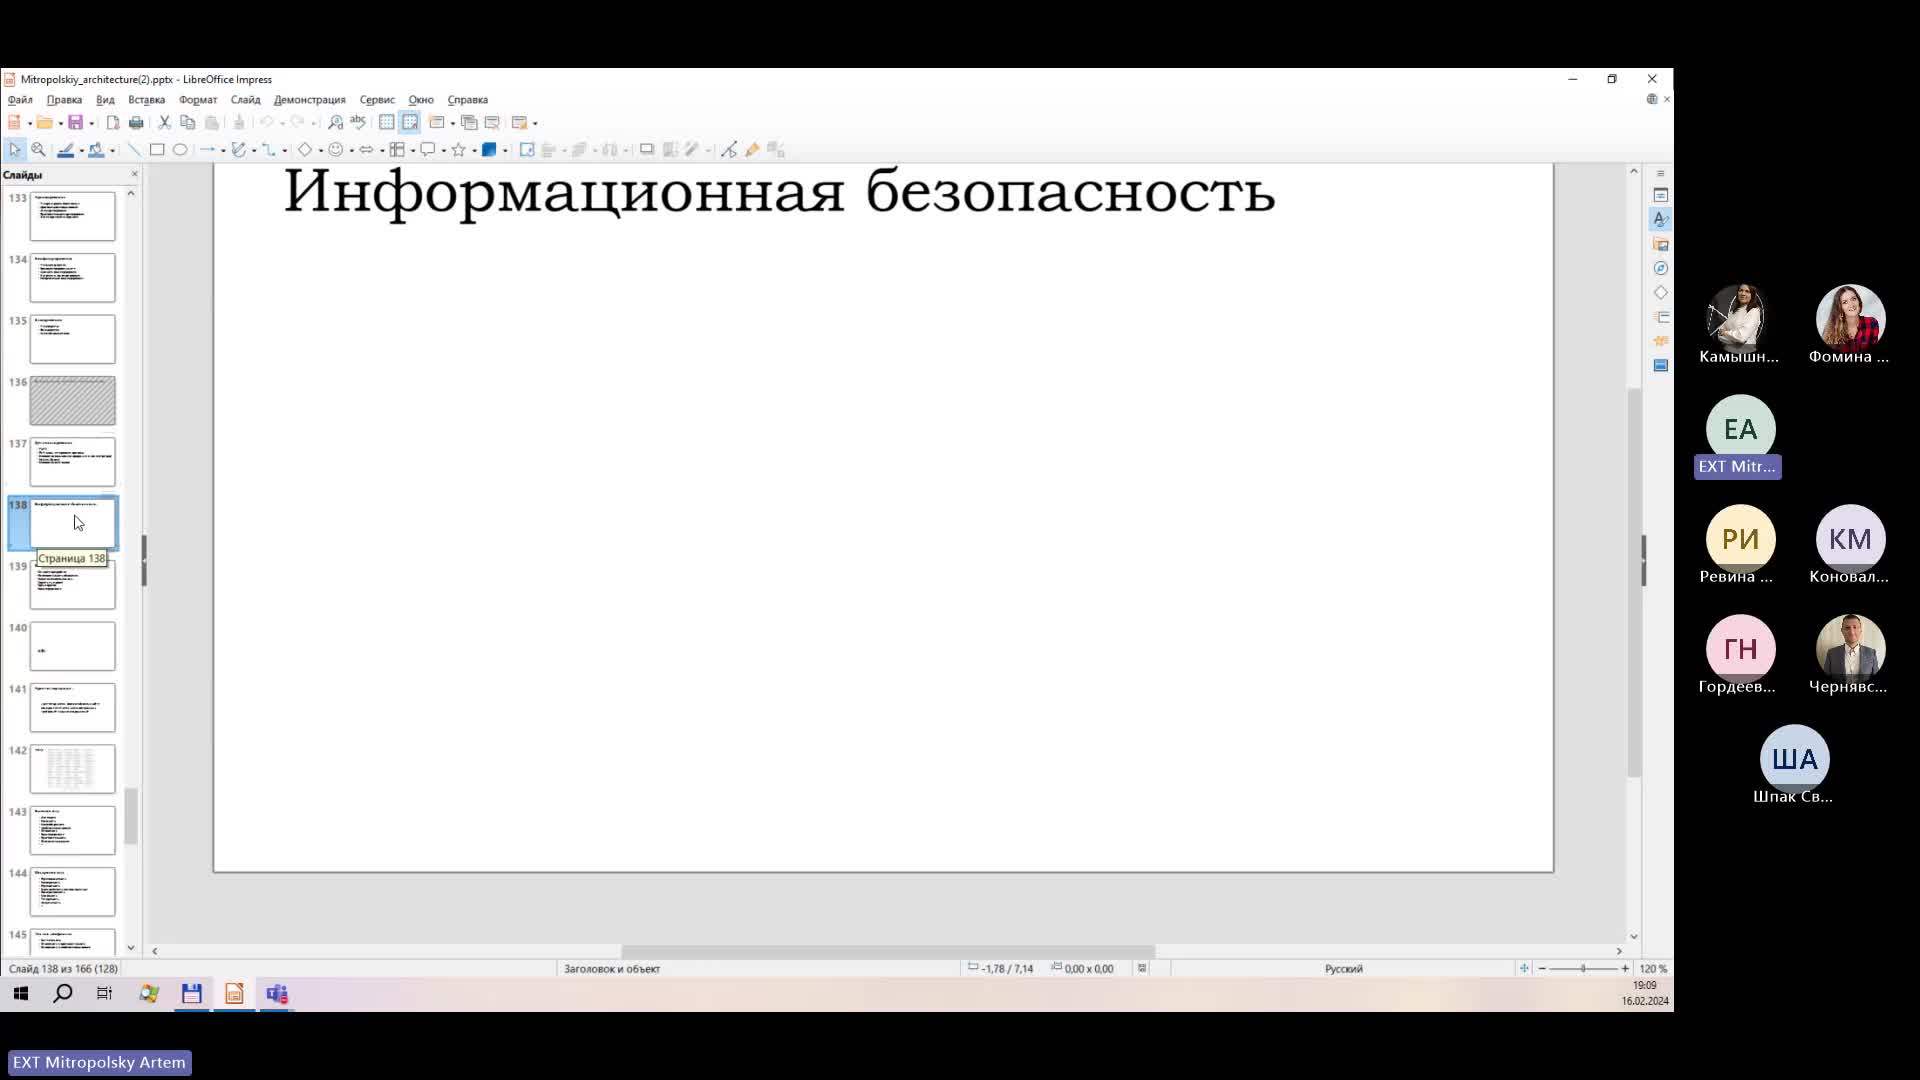This screenshot has height=1080, width=1920.
Task: Select the Flowchart shapes tool
Action: tap(397, 150)
